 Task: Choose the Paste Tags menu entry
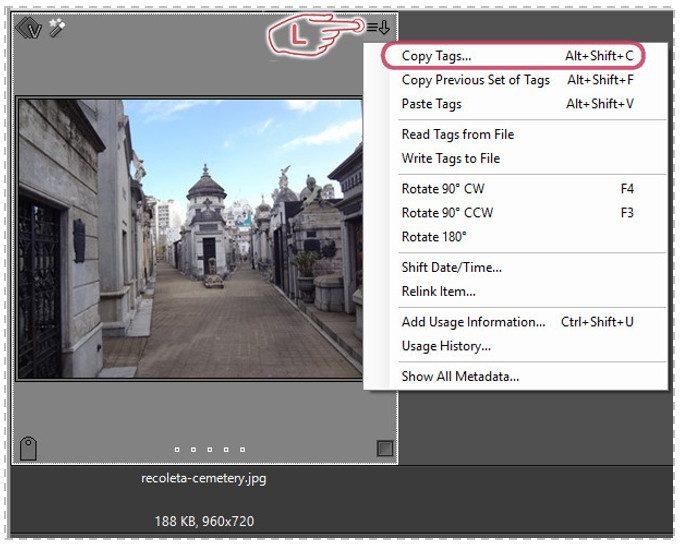pyautogui.click(x=431, y=104)
